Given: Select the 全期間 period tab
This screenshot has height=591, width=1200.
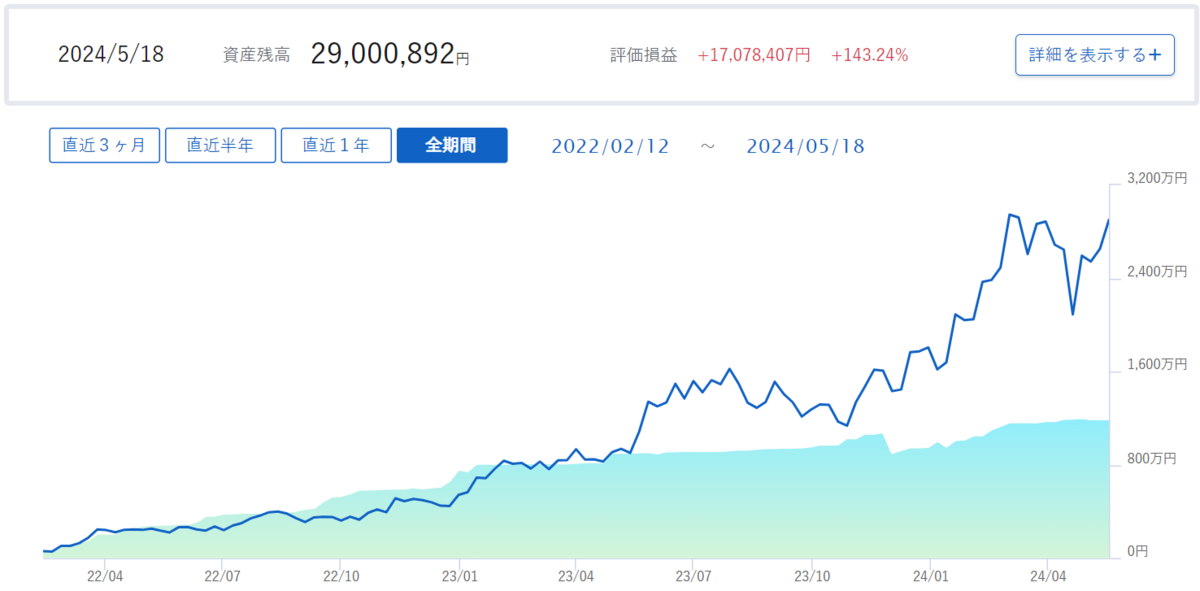Looking at the screenshot, I should point(452,145).
